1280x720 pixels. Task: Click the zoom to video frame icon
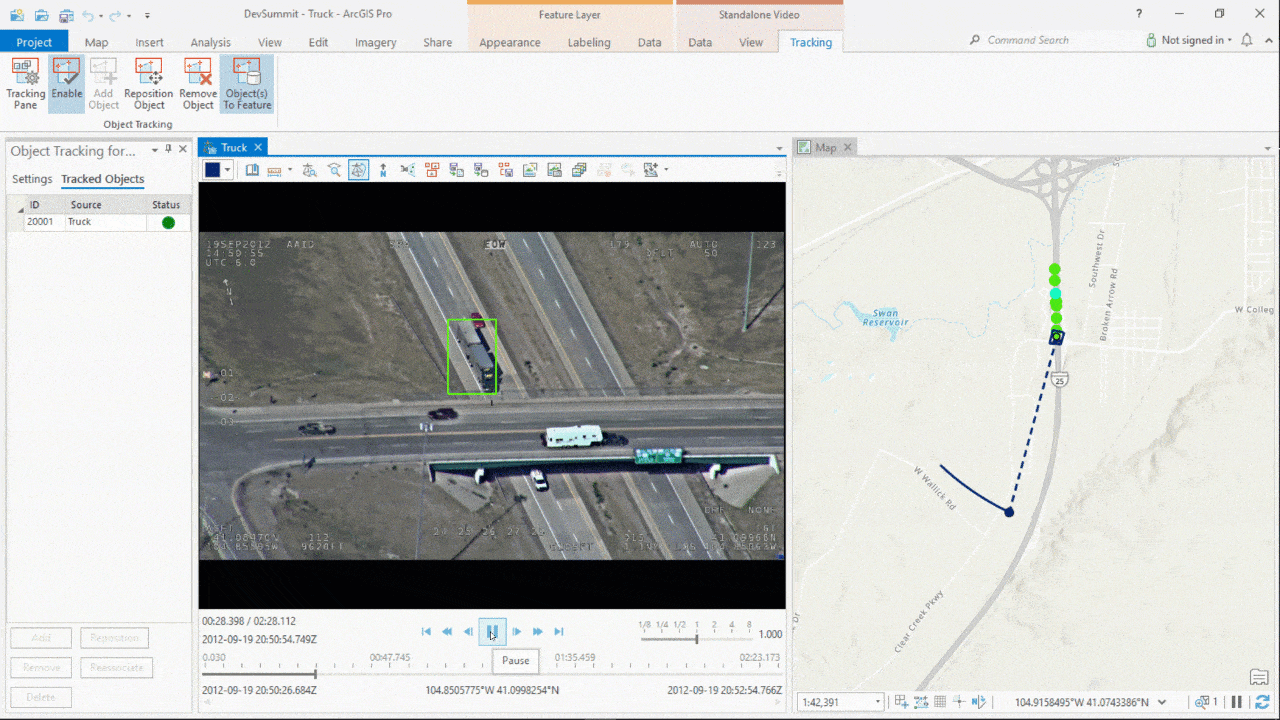[x=334, y=170]
